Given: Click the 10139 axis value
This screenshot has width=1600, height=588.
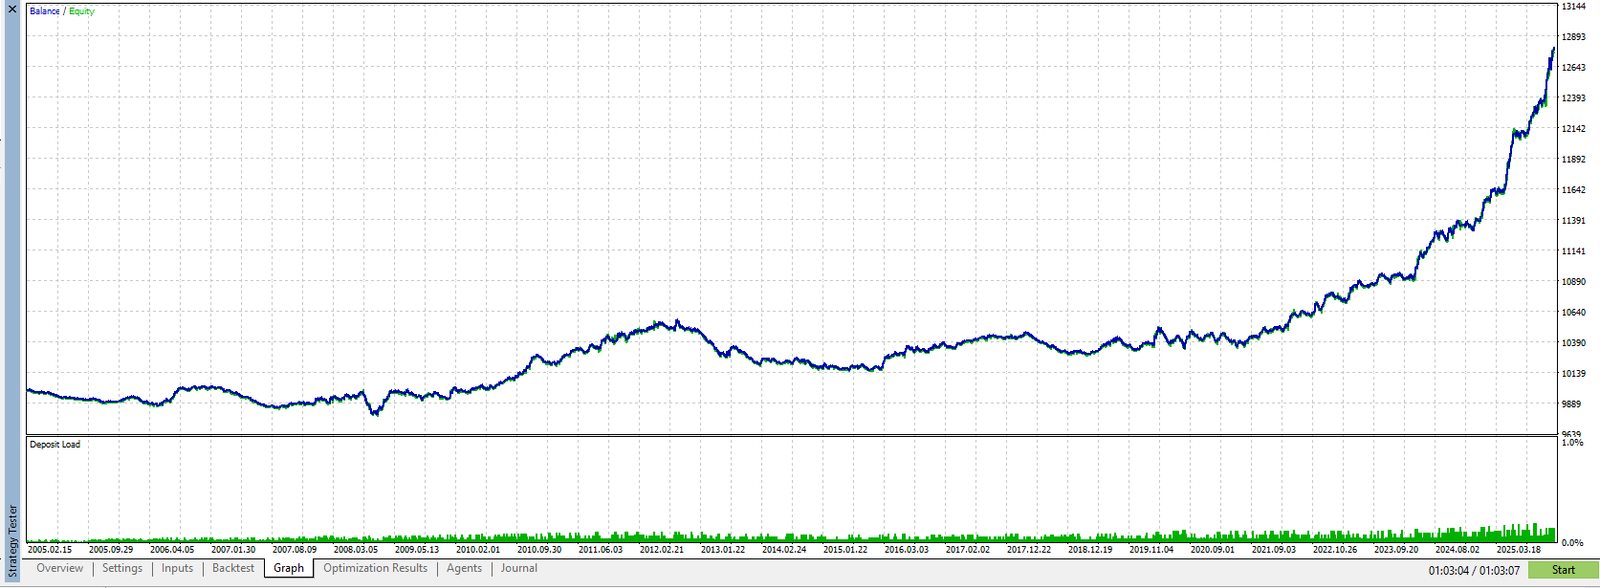Looking at the screenshot, I should 1574,373.
